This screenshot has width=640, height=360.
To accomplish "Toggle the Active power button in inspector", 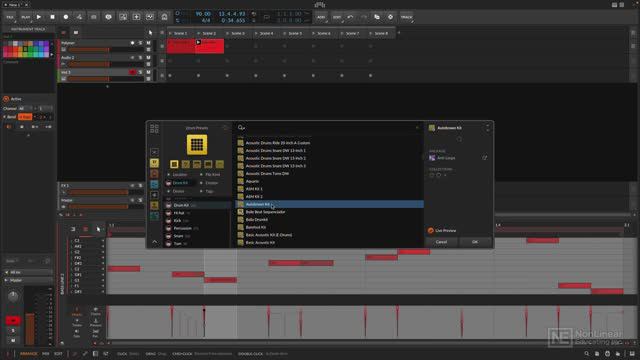I will 6,99.
